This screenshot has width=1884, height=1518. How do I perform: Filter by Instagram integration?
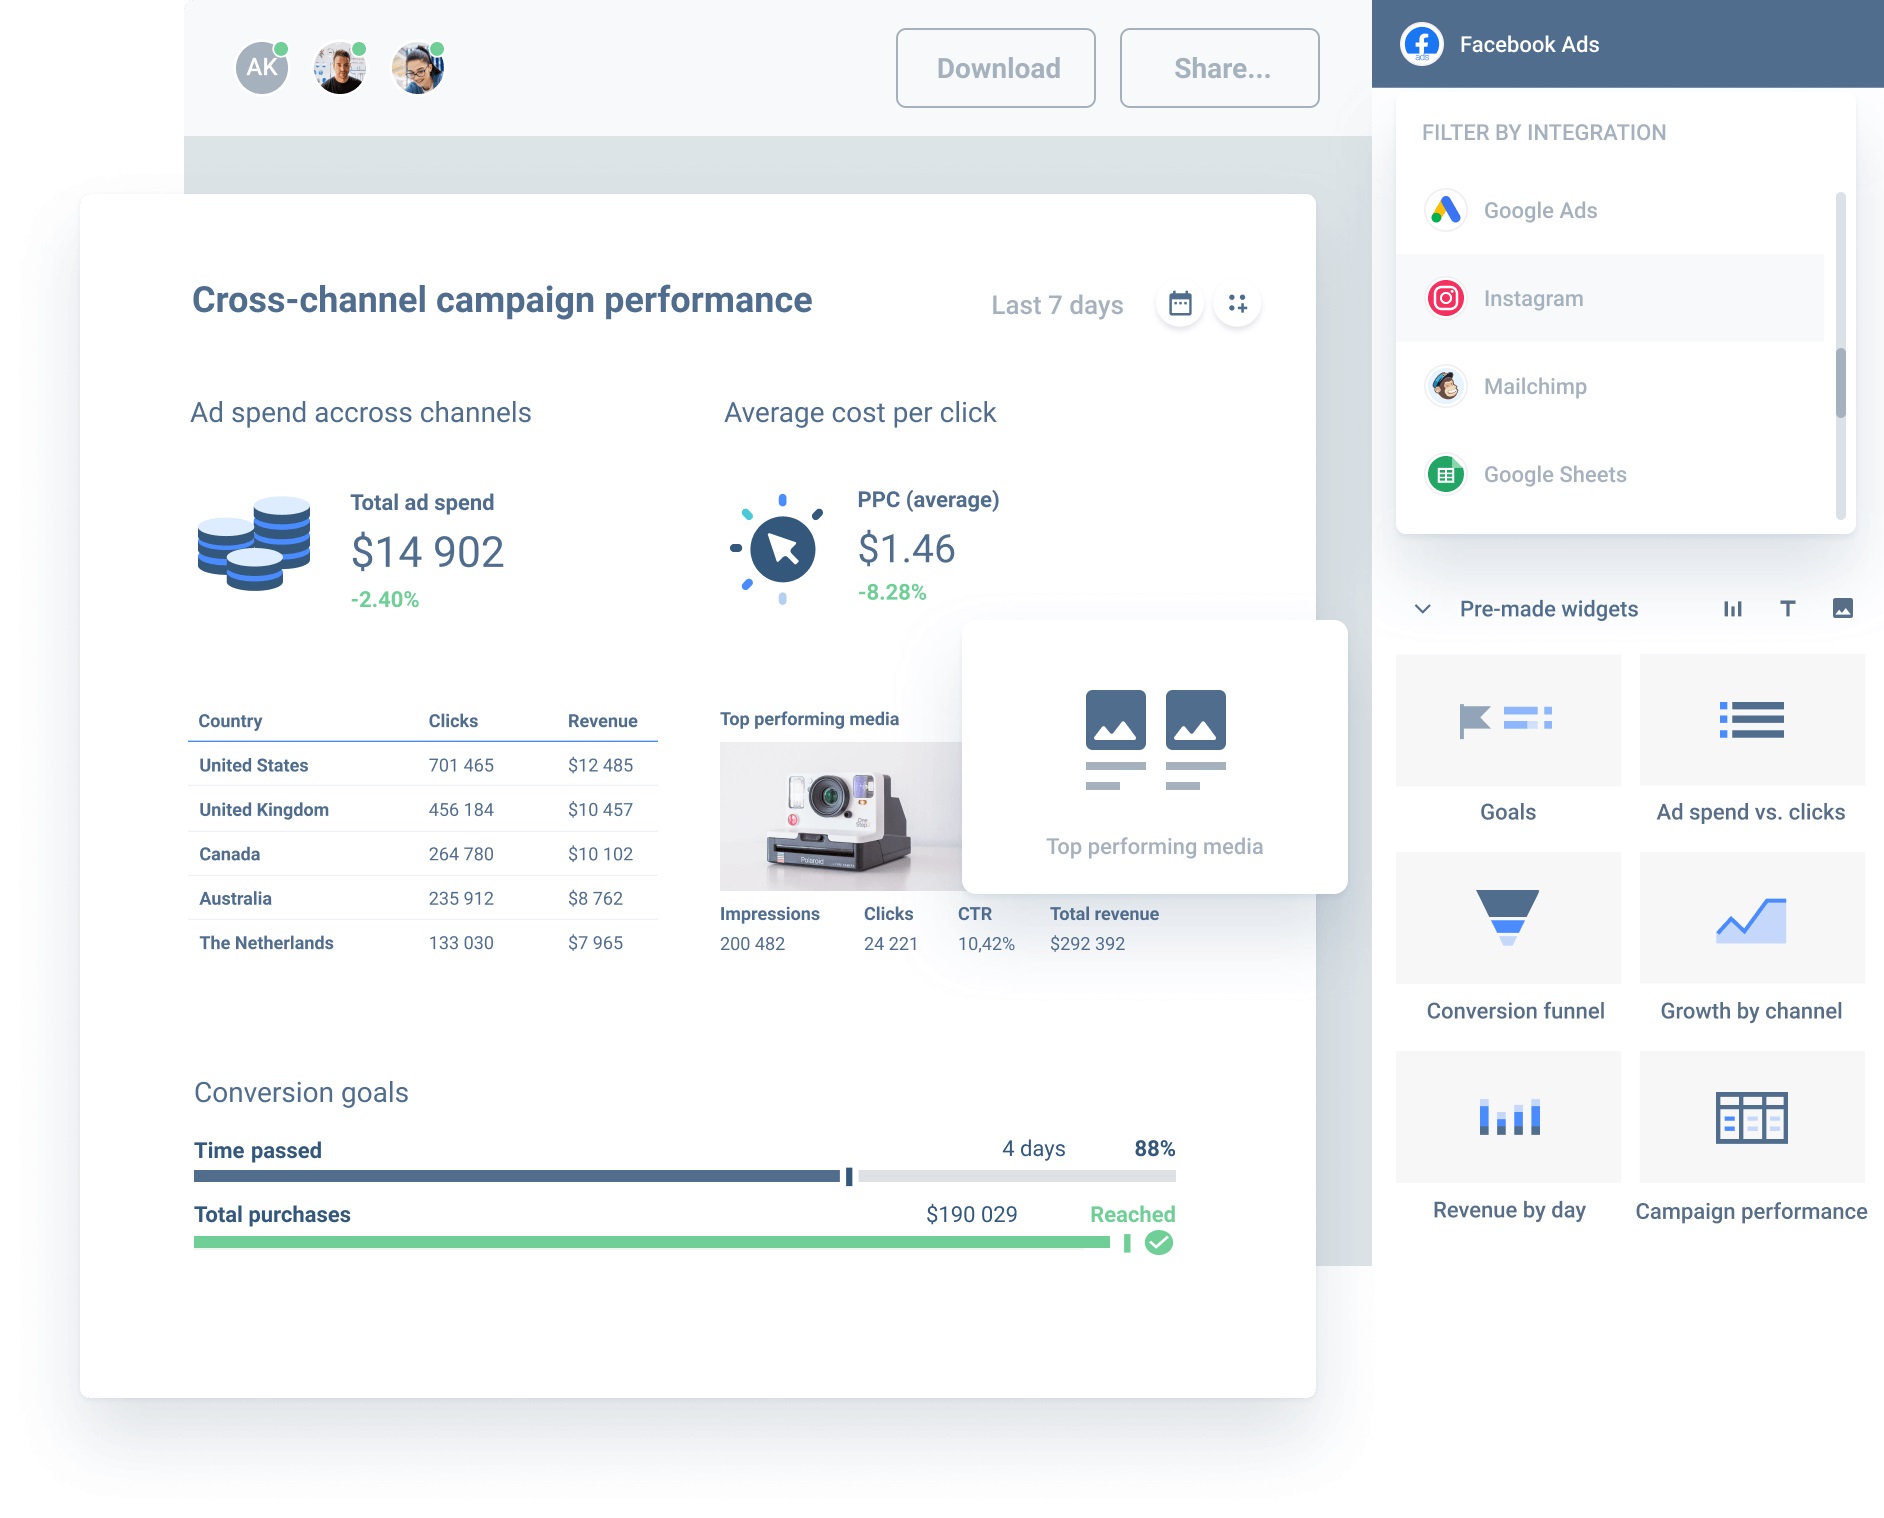pos(1610,298)
